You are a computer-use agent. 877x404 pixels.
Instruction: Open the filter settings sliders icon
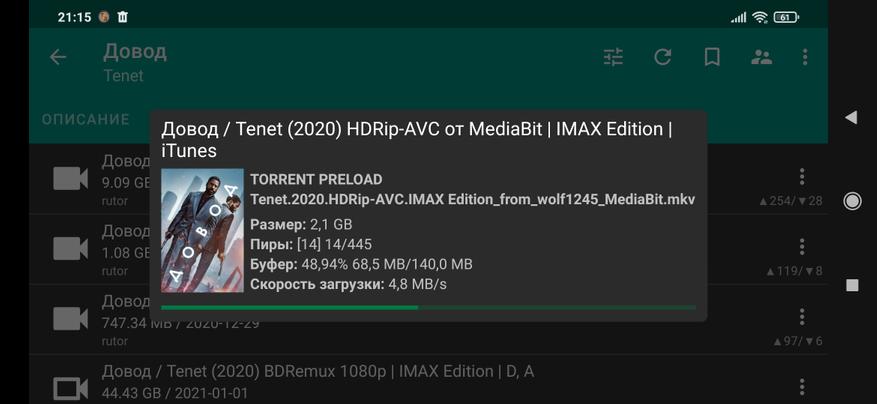click(613, 57)
